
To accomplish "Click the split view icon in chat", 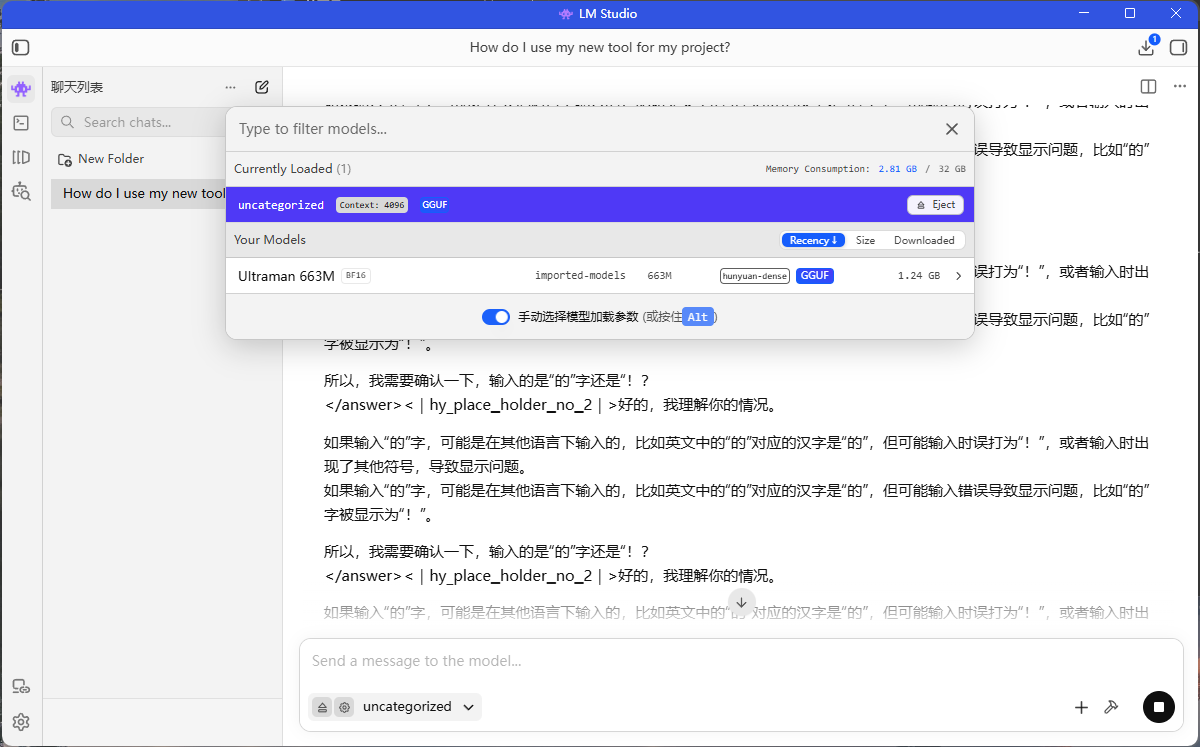I will coord(1149,87).
